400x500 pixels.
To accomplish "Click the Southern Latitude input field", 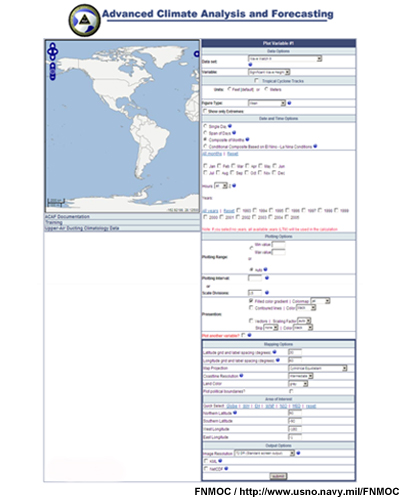I will (x=295, y=421).
